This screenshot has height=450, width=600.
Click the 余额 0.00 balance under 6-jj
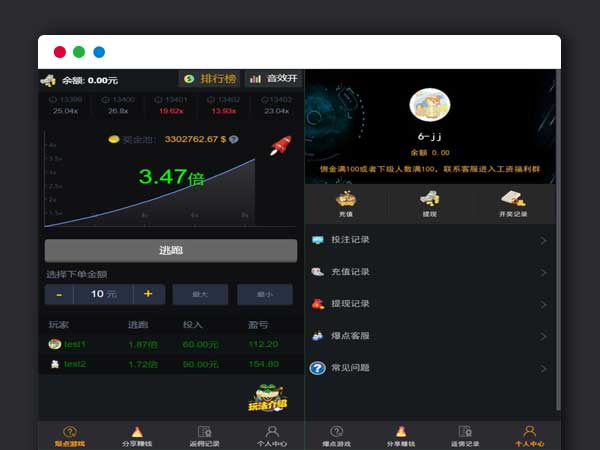[x=430, y=153]
